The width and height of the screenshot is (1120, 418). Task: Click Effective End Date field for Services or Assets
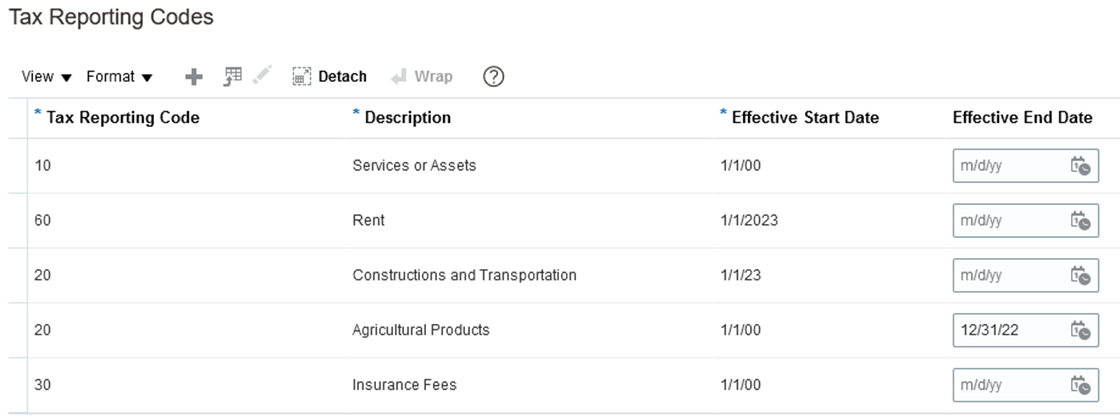coord(1005,166)
